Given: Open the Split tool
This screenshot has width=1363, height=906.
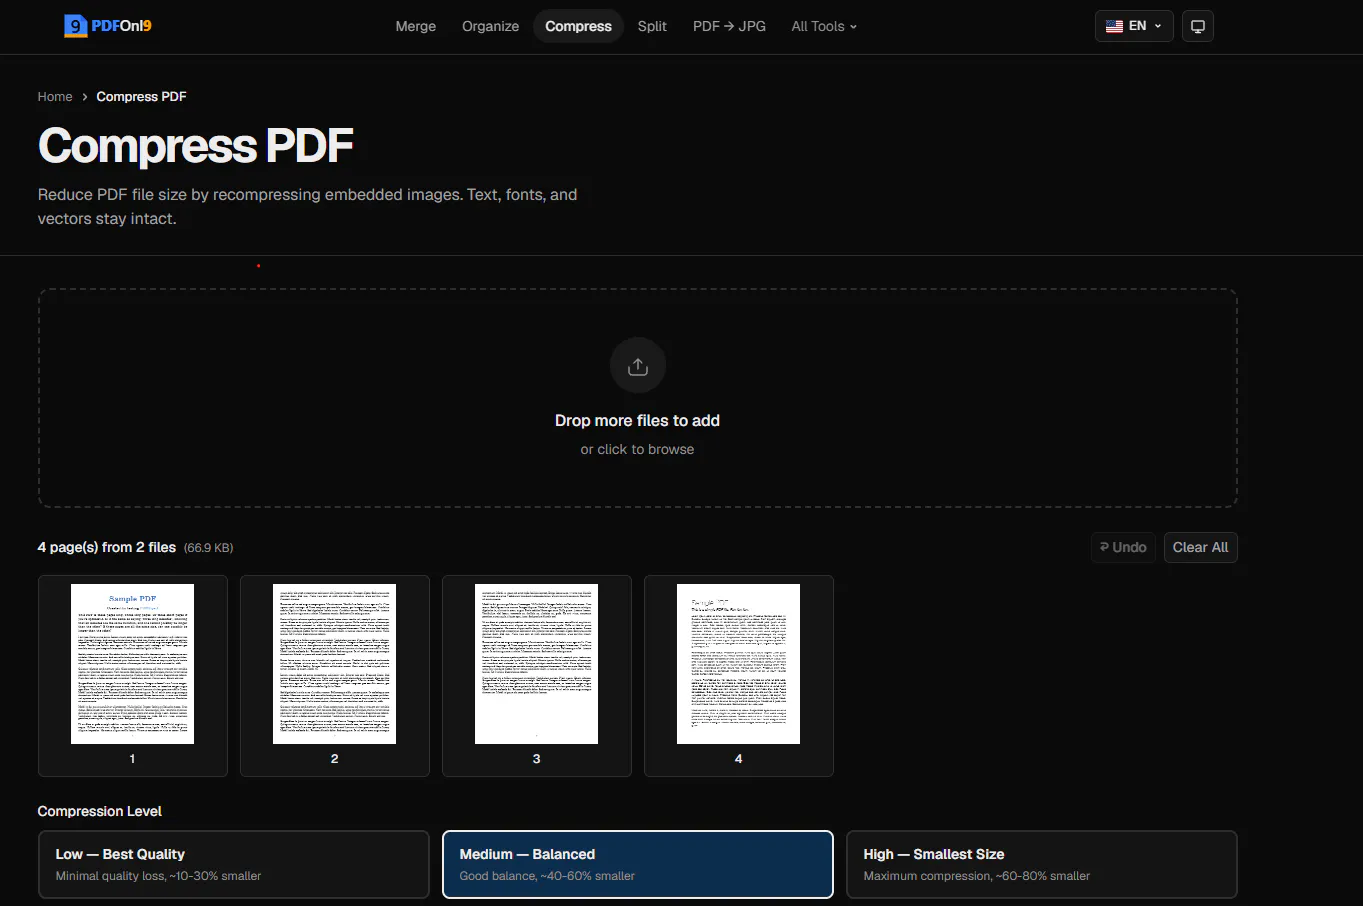Looking at the screenshot, I should tap(652, 26).
